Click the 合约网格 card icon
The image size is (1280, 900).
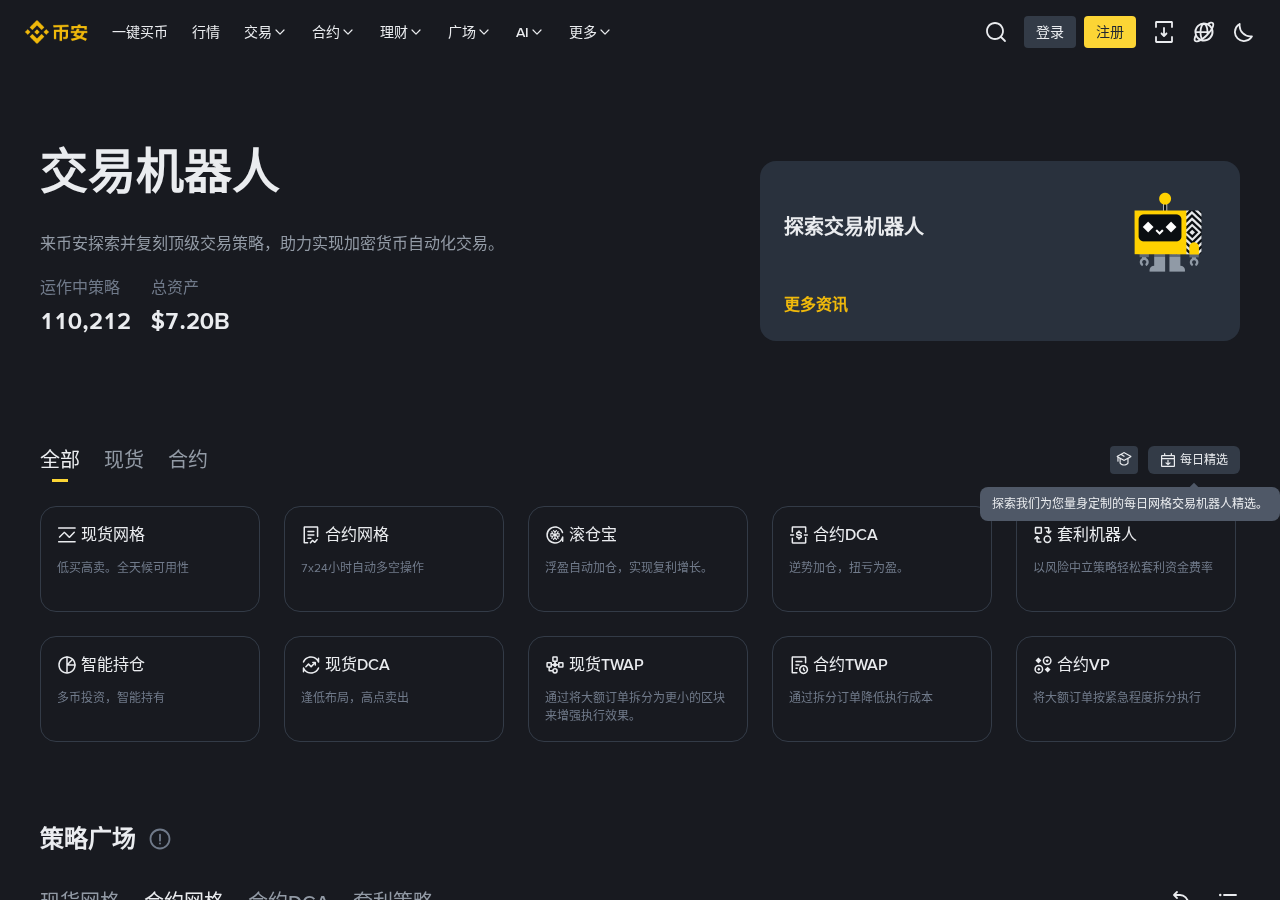[311, 535]
